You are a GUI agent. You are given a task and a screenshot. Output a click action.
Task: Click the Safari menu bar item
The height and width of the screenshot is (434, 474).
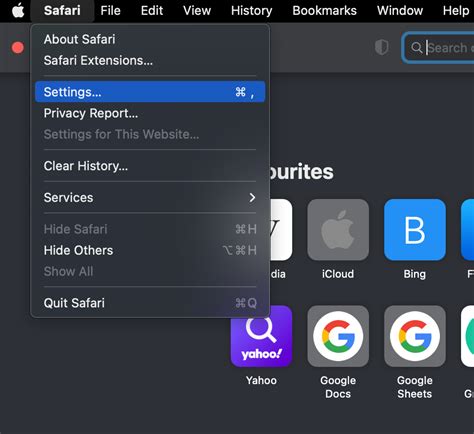coord(62,11)
